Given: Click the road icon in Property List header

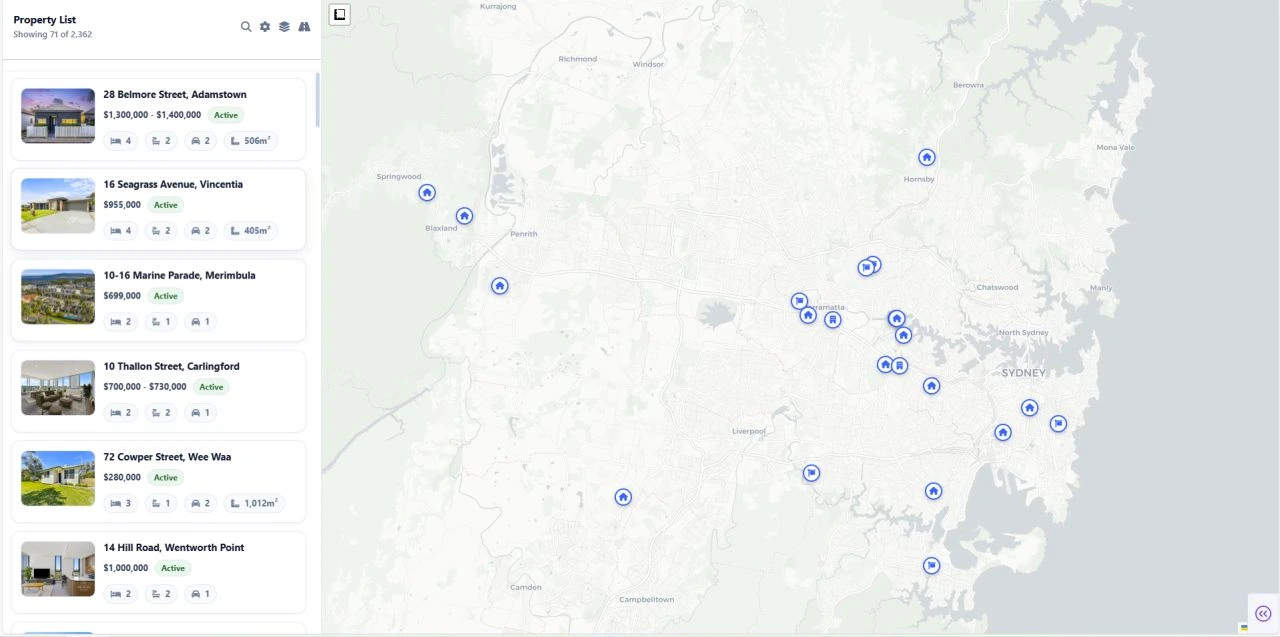Looking at the screenshot, I should coord(304,27).
